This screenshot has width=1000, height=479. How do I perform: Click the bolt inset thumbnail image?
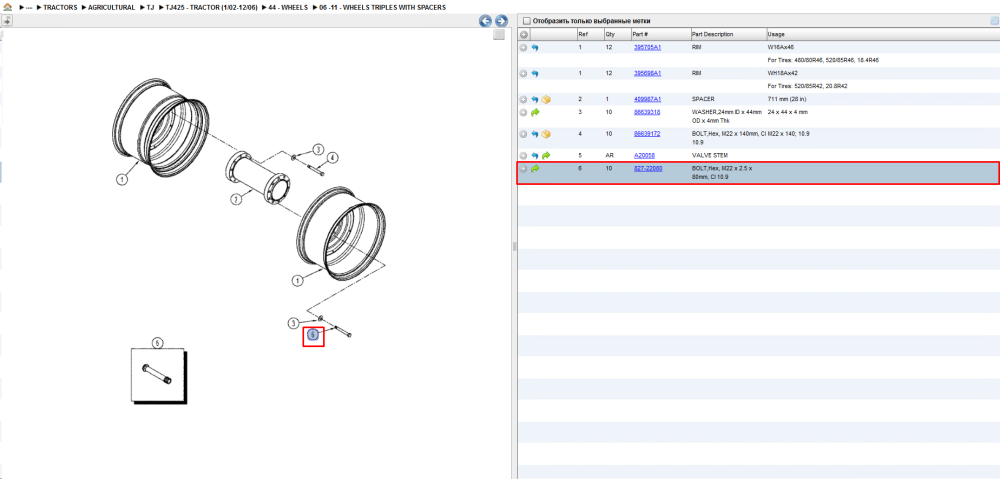click(x=158, y=374)
